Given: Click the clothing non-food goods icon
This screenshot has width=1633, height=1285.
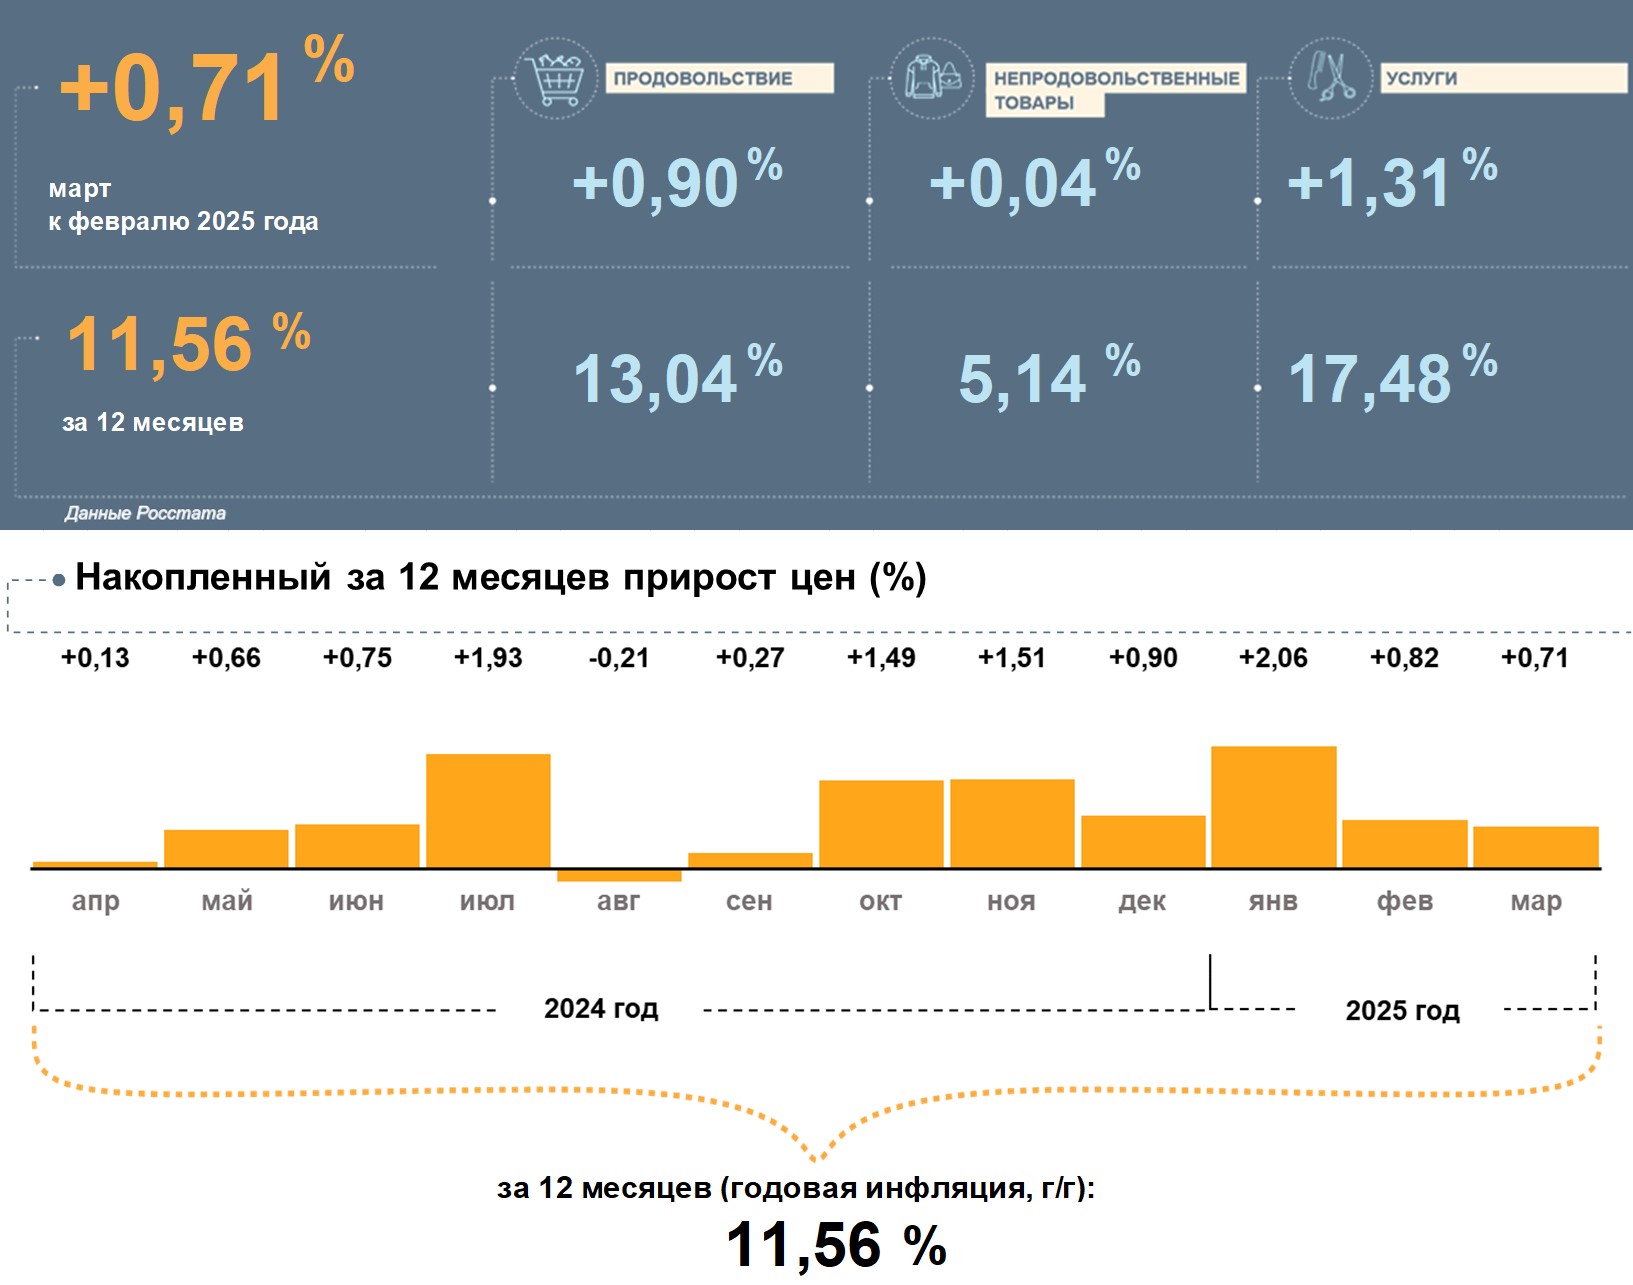Looking at the screenshot, I should point(932,78).
